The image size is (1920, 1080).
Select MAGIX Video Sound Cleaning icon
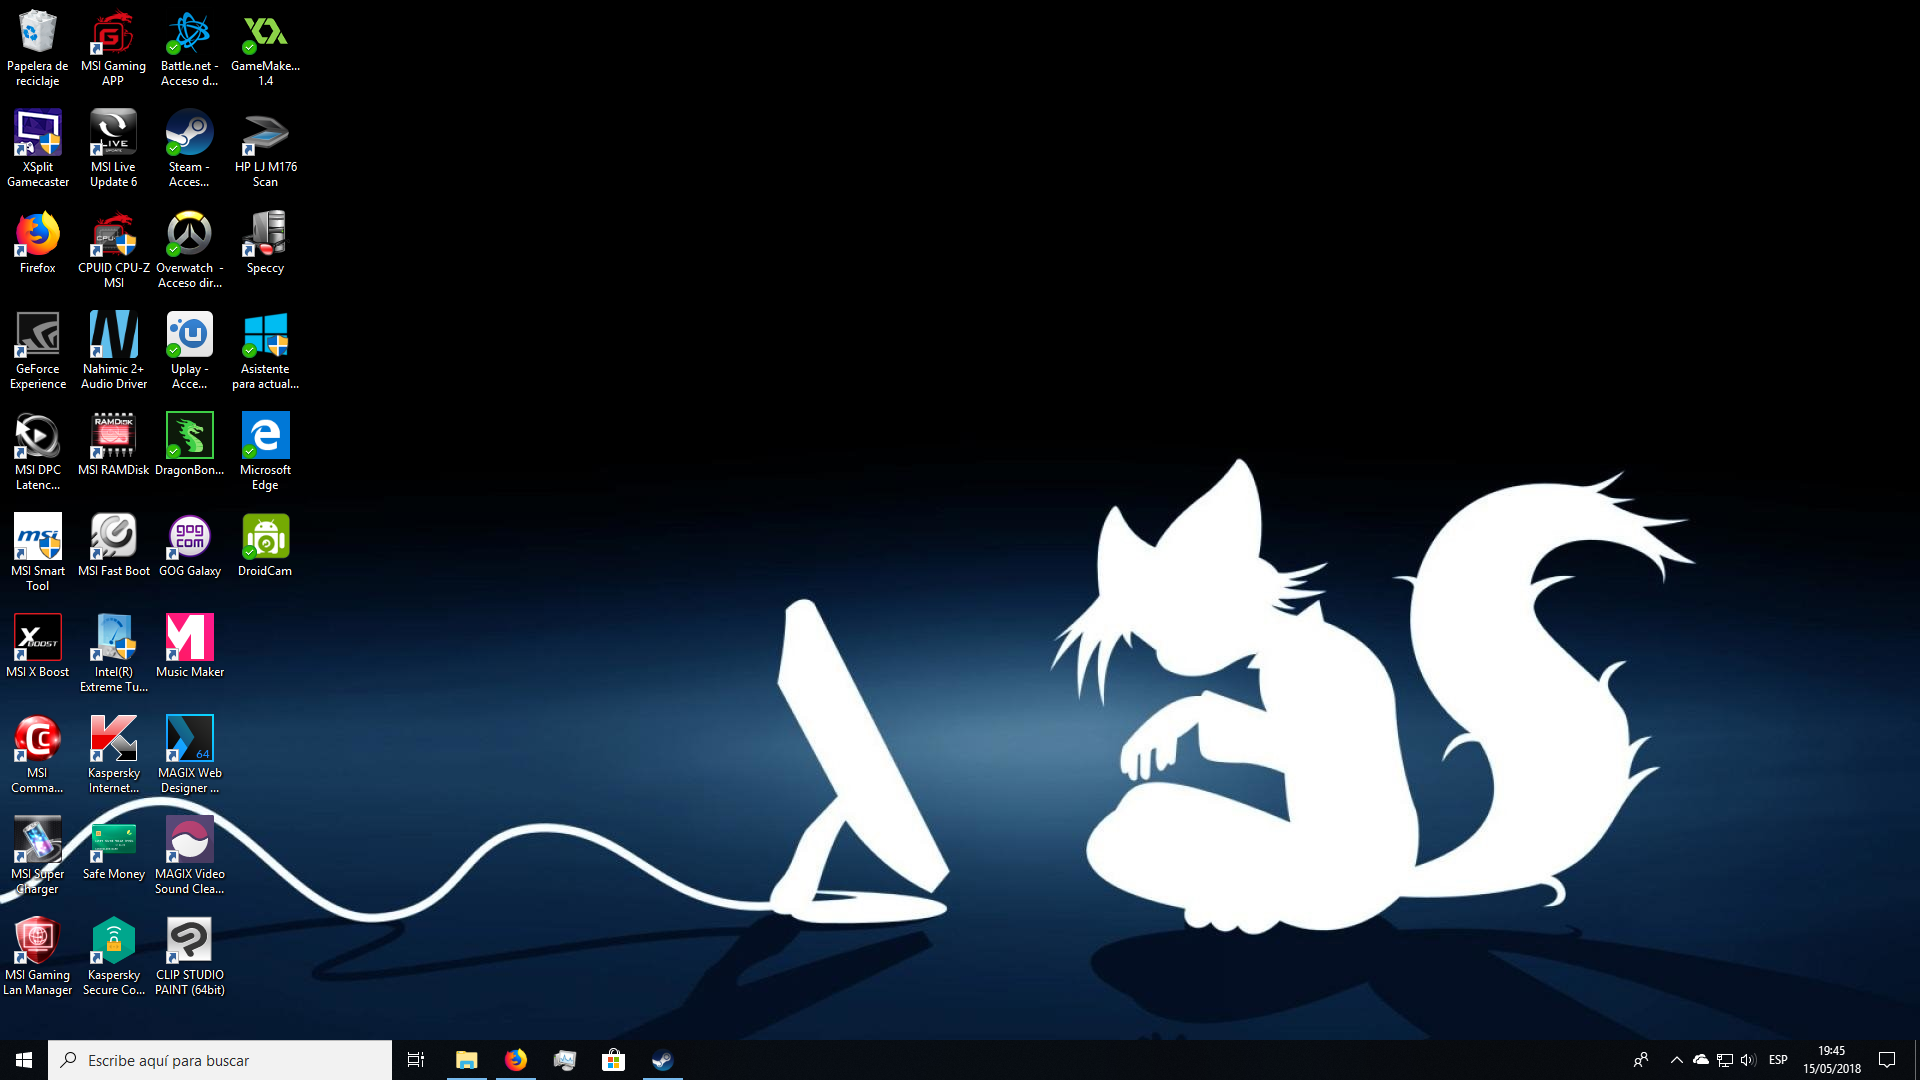pyautogui.click(x=189, y=856)
